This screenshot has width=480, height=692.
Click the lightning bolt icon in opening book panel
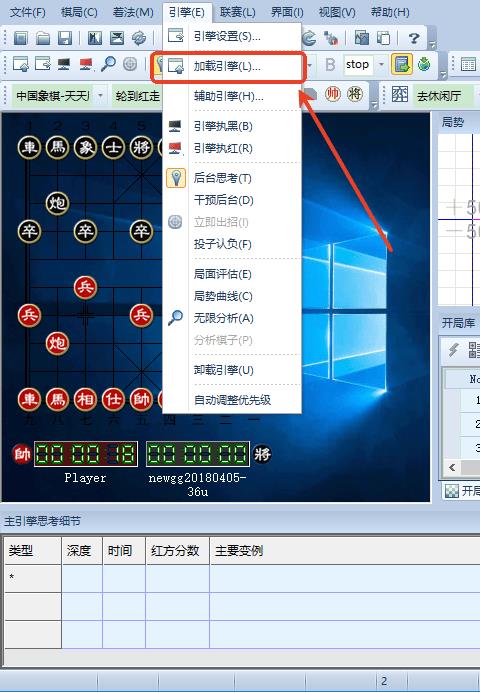(454, 350)
